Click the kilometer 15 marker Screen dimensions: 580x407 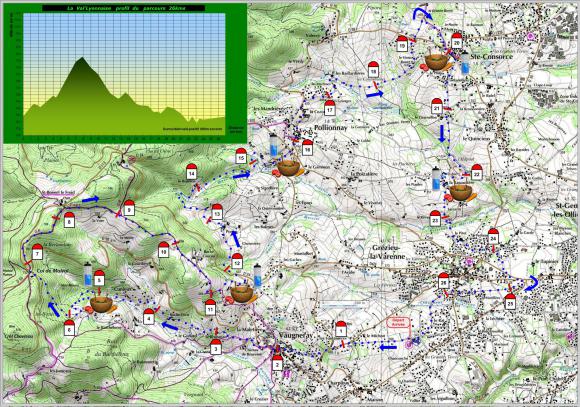coord(241,156)
